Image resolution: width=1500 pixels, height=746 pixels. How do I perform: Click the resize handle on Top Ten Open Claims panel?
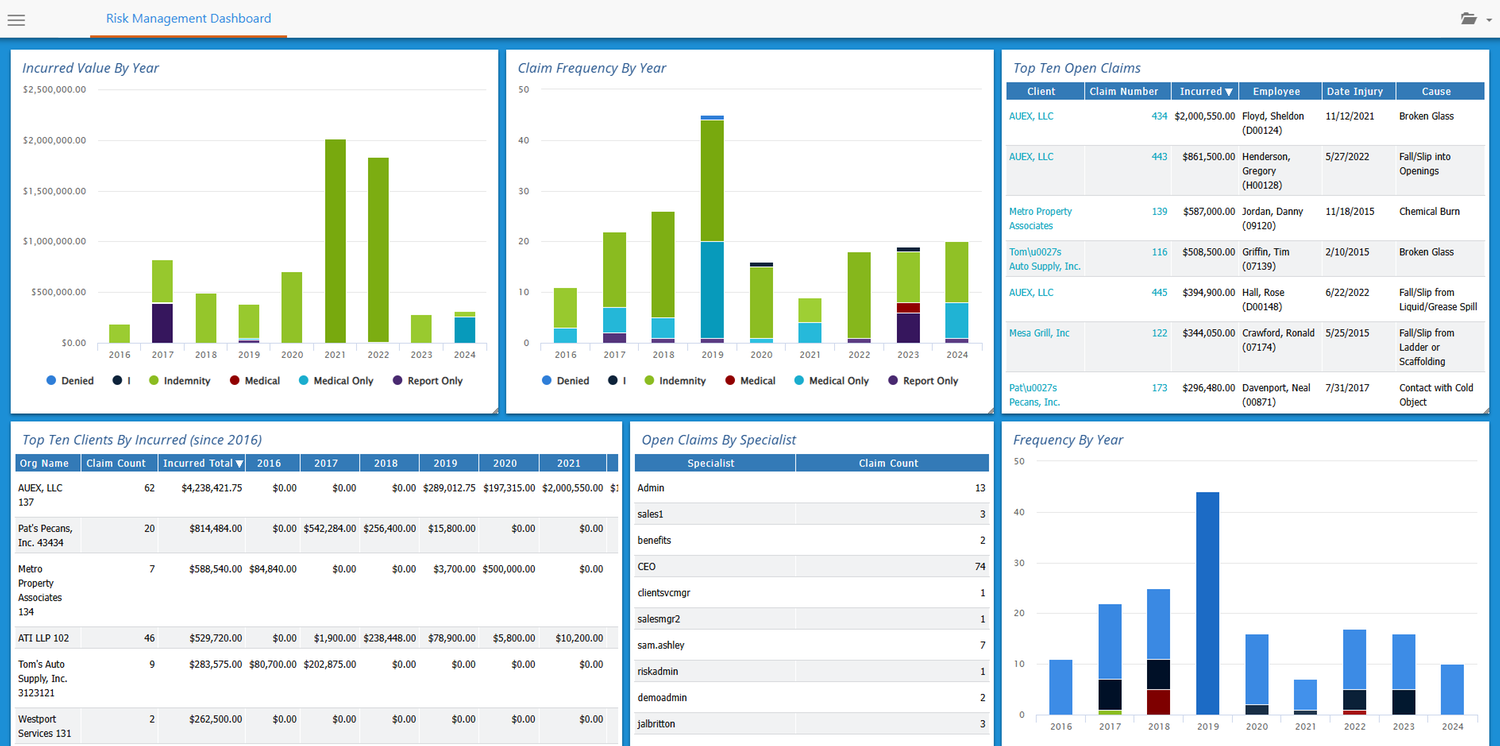pos(1487,410)
